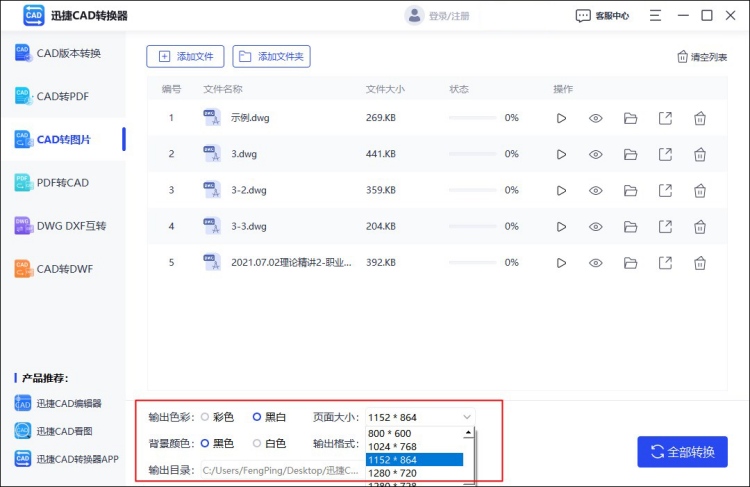
Task: Open output folder for 3-3.dwg
Action: pos(630,227)
